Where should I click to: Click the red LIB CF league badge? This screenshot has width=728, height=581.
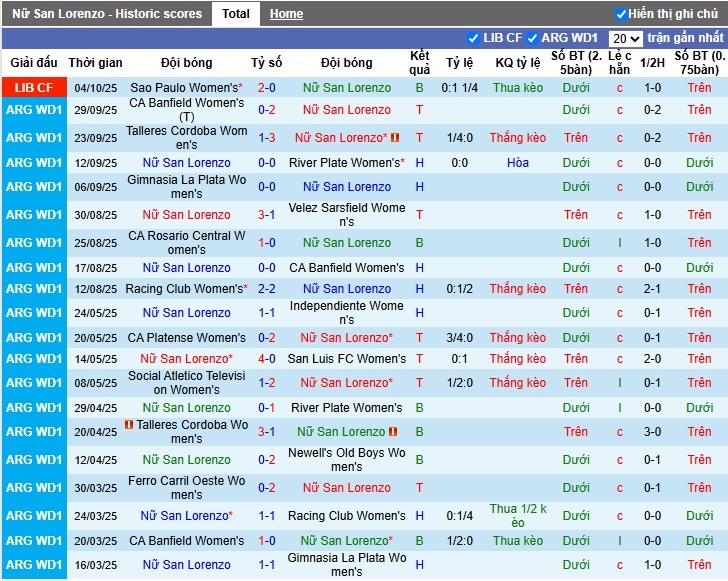(x=31, y=88)
